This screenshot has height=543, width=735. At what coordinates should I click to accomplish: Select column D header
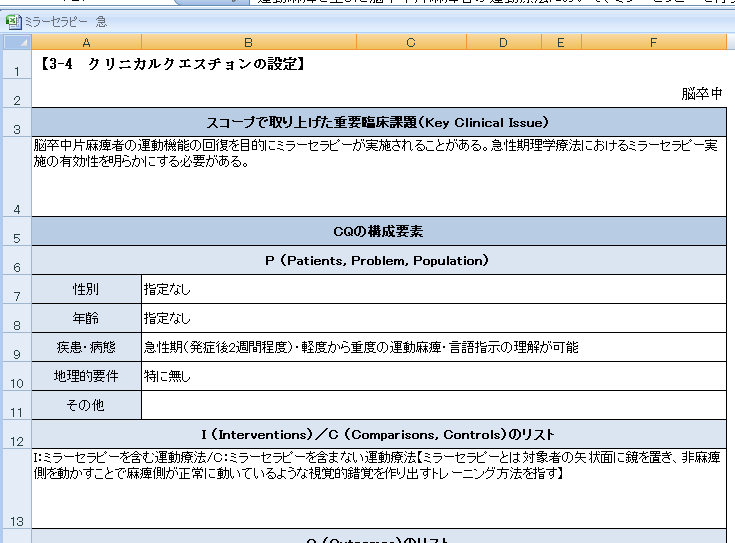click(503, 42)
